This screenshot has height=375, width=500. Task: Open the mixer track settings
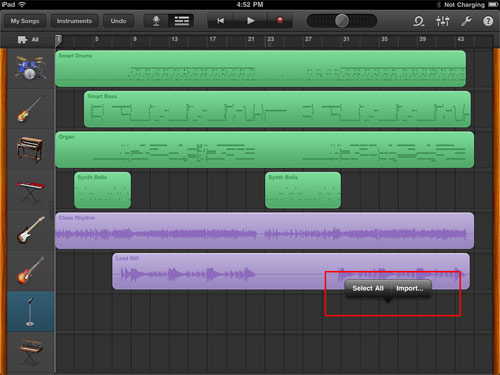[x=443, y=21]
